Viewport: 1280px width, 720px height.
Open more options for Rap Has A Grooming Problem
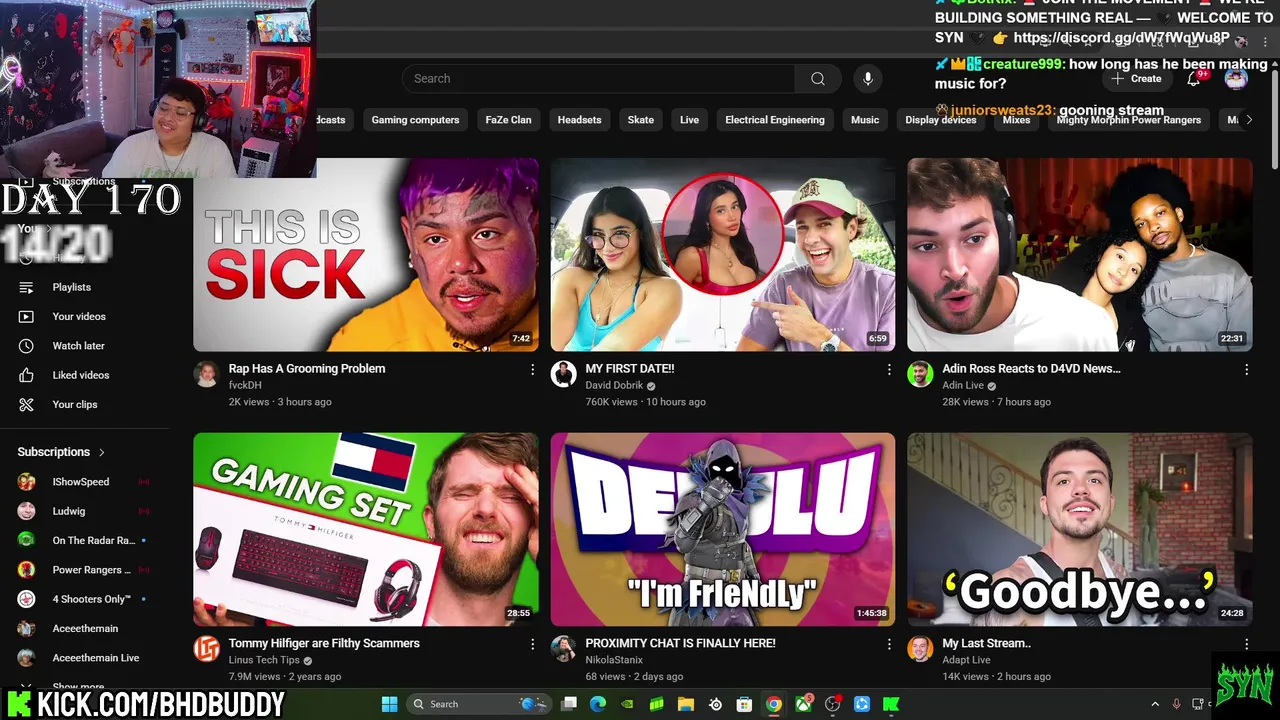[x=532, y=370]
